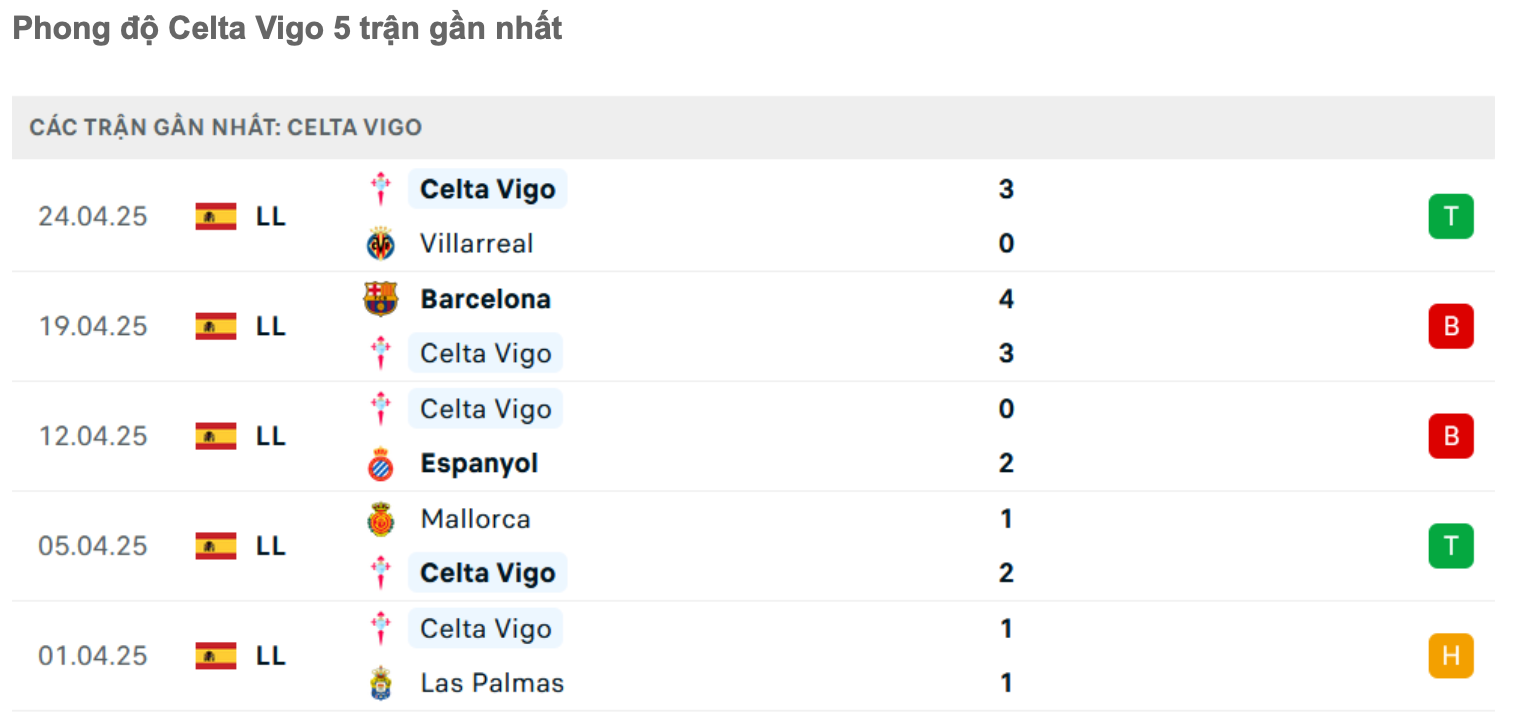This screenshot has height=728, width=1516.
Task: Click red B badge for Espanyol match
Action: point(1451,436)
